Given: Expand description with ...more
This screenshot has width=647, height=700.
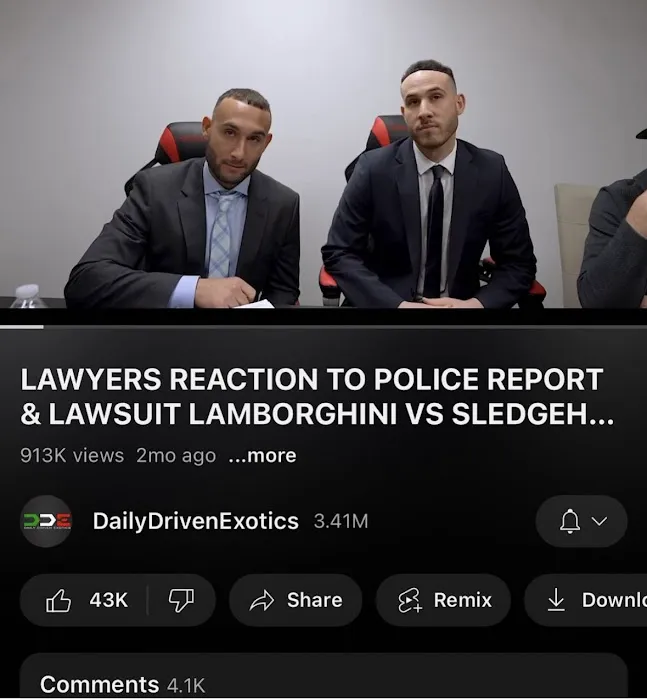Looking at the screenshot, I should click(262, 456).
